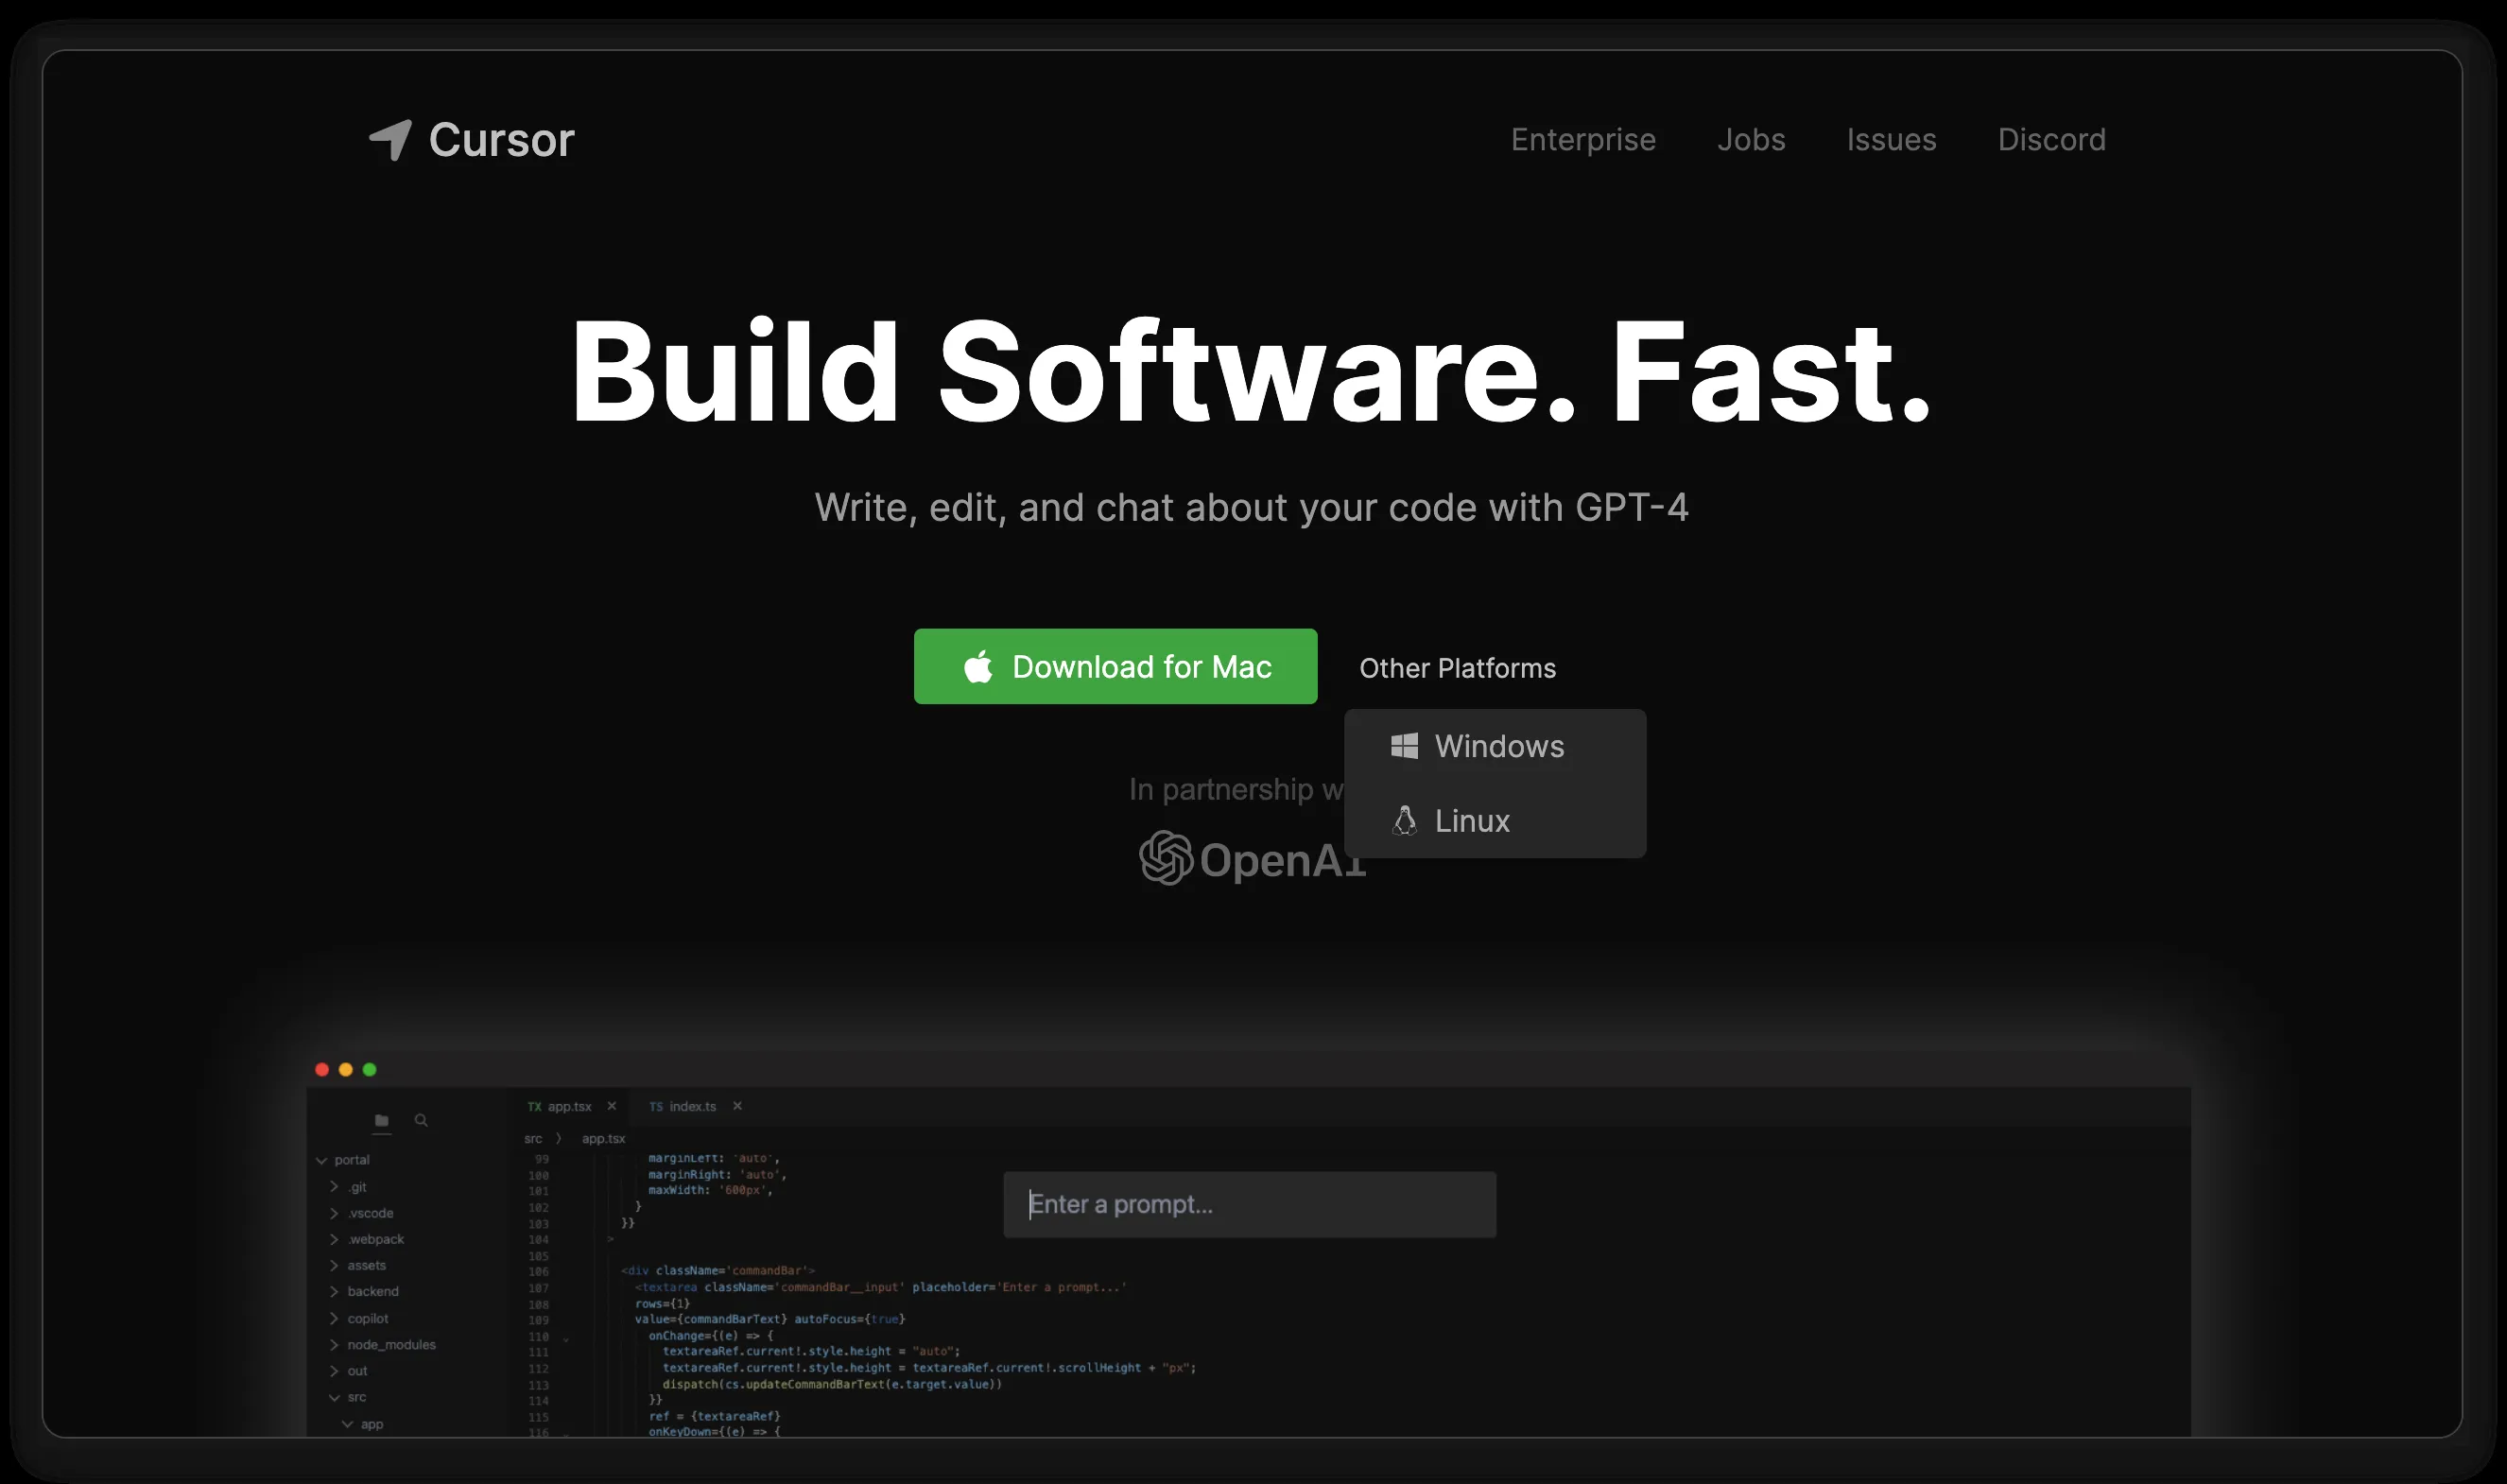Image resolution: width=2507 pixels, height=1484 pixels.
Task: Click the Linux penguin icon
Action: 1404,821
